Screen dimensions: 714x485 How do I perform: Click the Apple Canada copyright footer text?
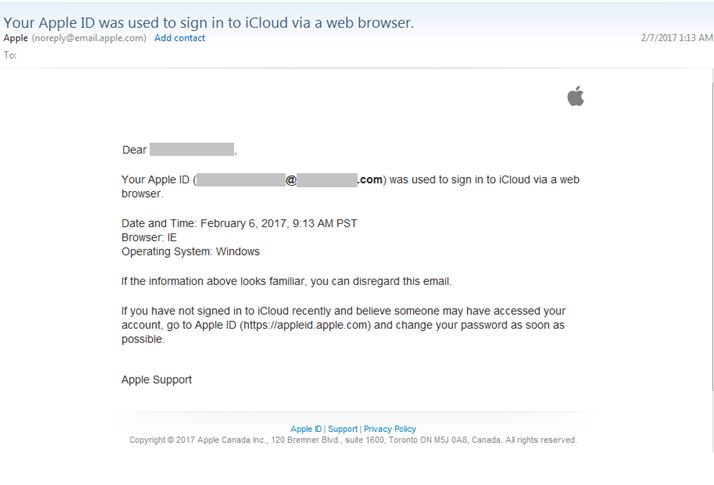coord(353,440)
